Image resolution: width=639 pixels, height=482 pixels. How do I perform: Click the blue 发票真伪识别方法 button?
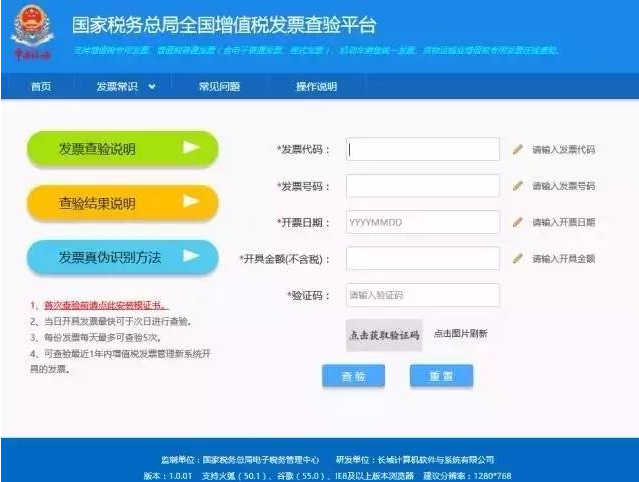tap(123, 257)
